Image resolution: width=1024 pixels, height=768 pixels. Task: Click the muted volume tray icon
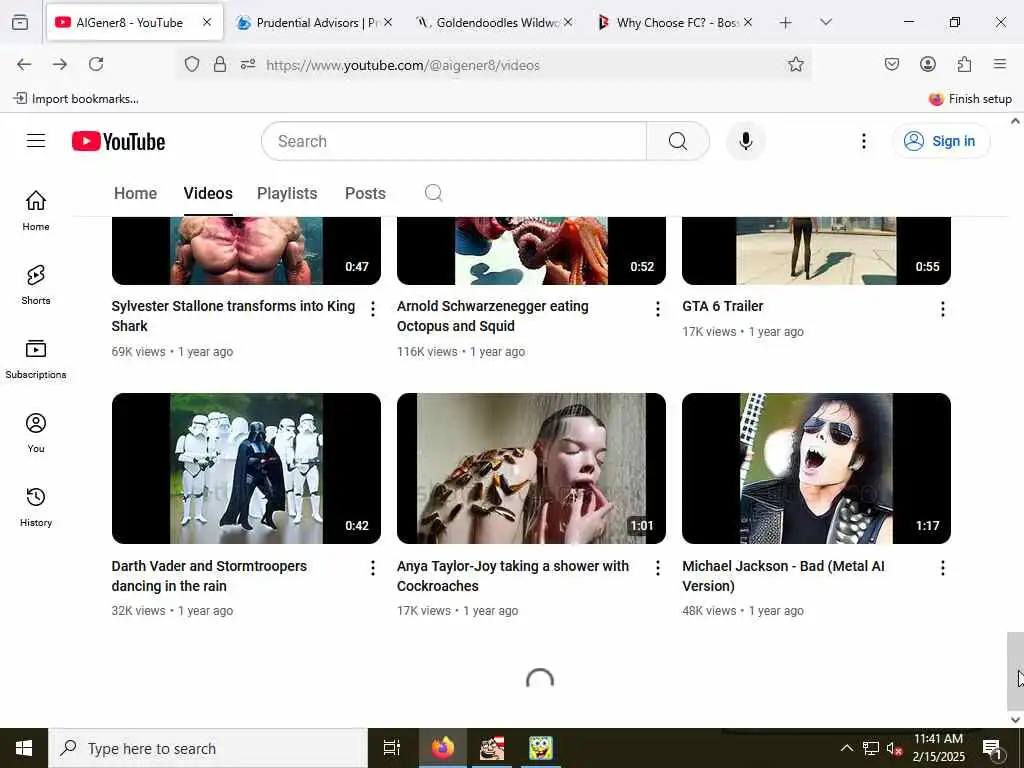click(x=894, y=748)
